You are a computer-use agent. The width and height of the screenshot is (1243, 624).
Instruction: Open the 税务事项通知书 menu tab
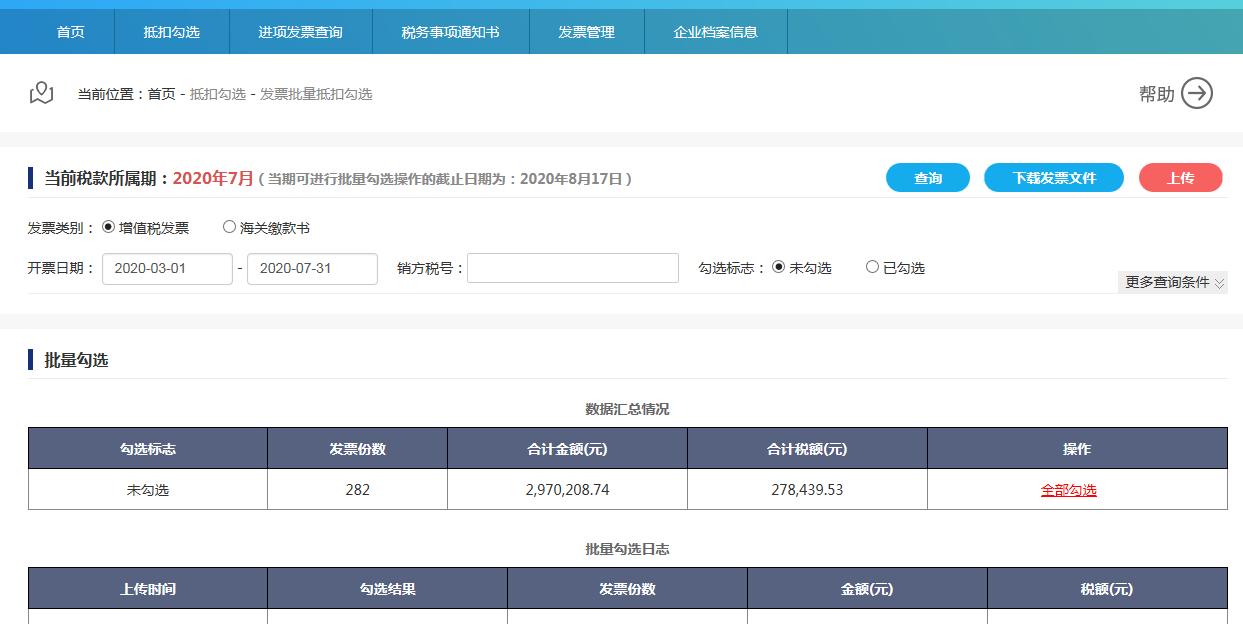click(449, 31)
